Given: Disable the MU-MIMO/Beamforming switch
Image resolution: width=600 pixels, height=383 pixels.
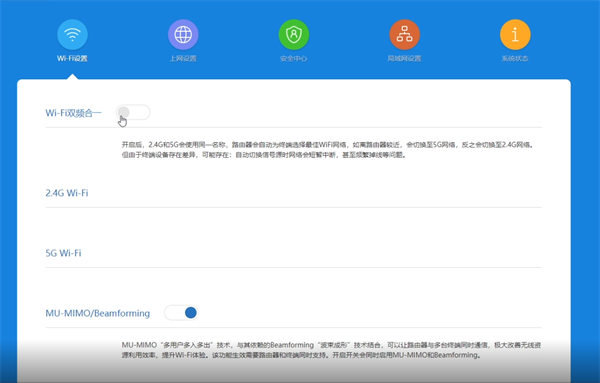Looking at the screenshot, I should coord(181,313).
